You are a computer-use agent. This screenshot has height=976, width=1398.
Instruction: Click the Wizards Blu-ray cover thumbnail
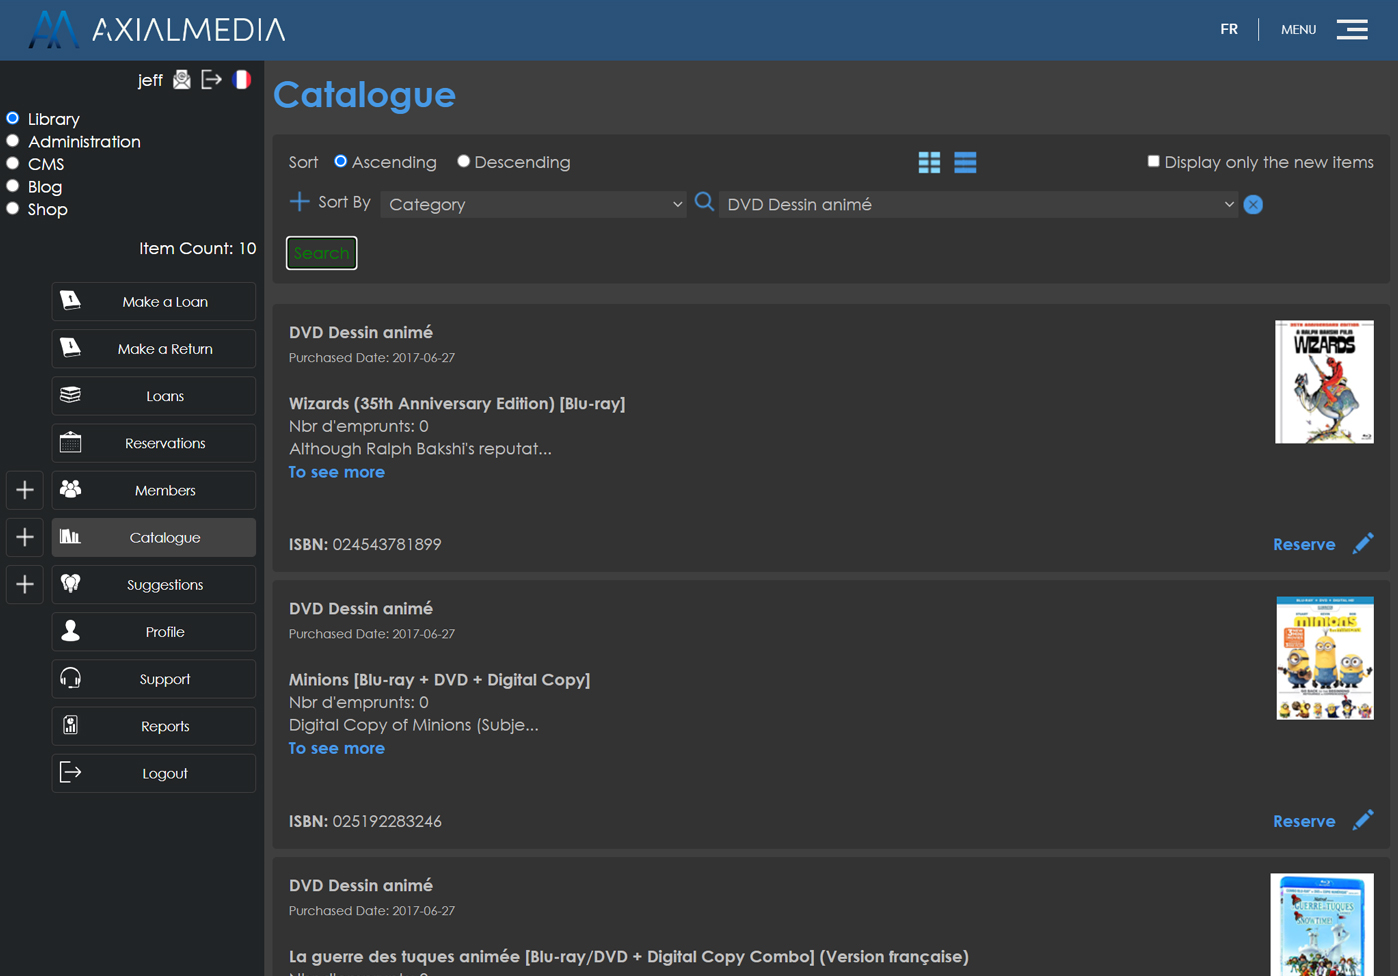[x=1324, y=382]
